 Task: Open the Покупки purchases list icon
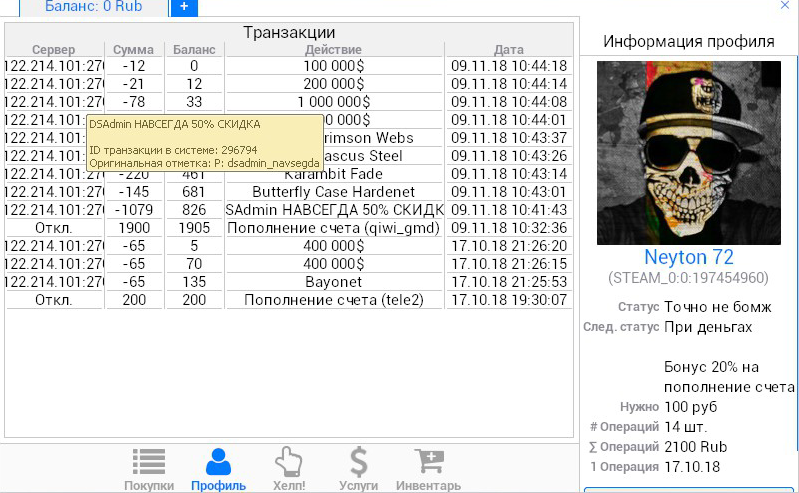tap(149, 468)
